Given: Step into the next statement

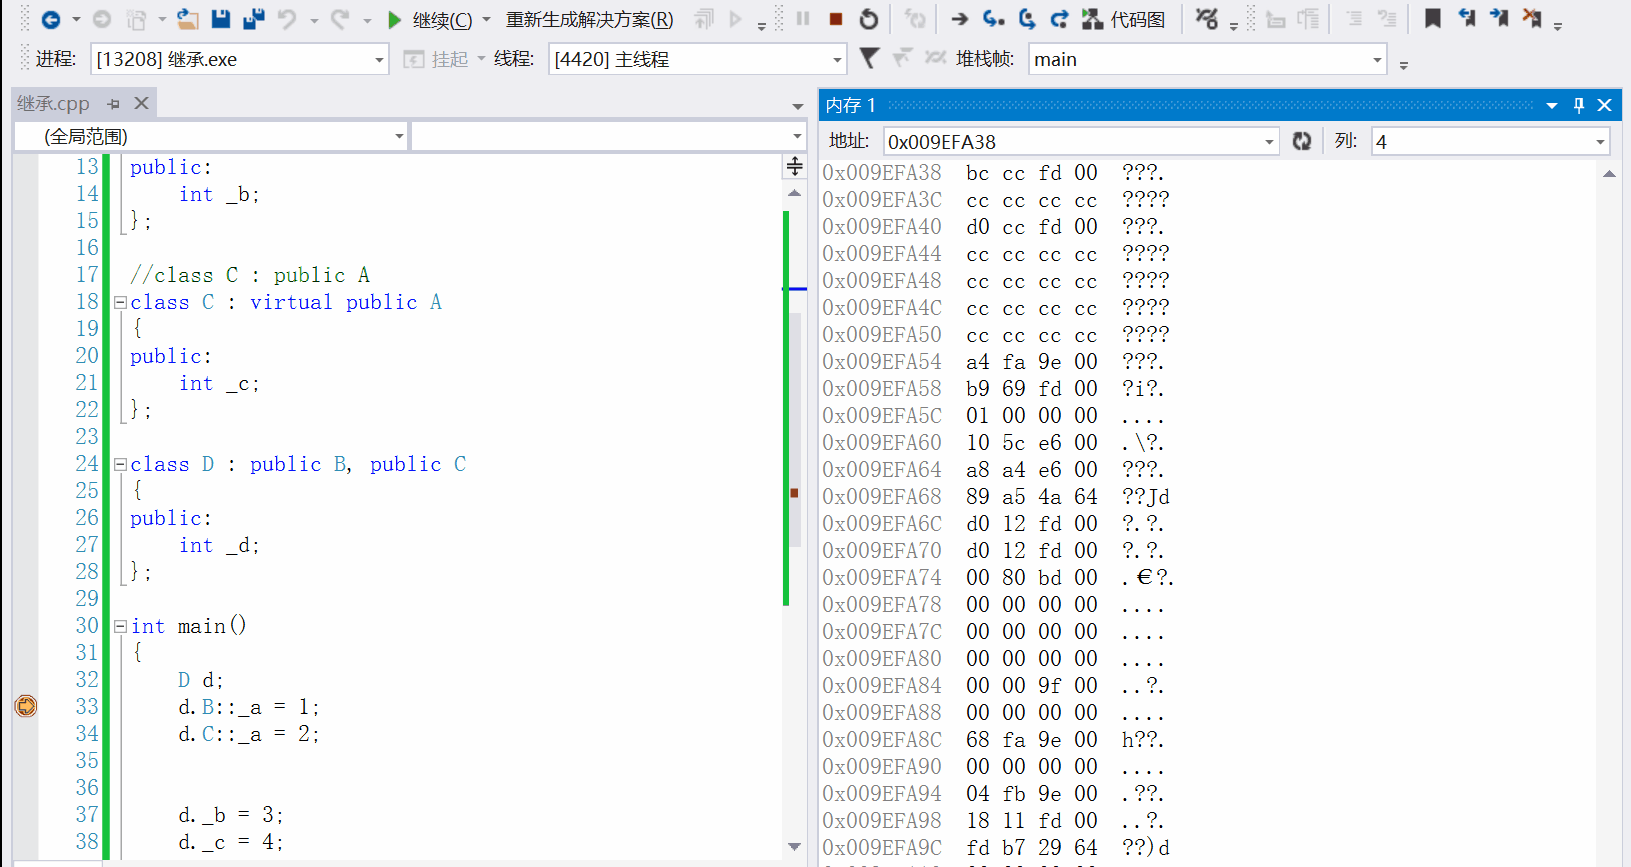Looking at the screenshot, I should click(993, 19).
